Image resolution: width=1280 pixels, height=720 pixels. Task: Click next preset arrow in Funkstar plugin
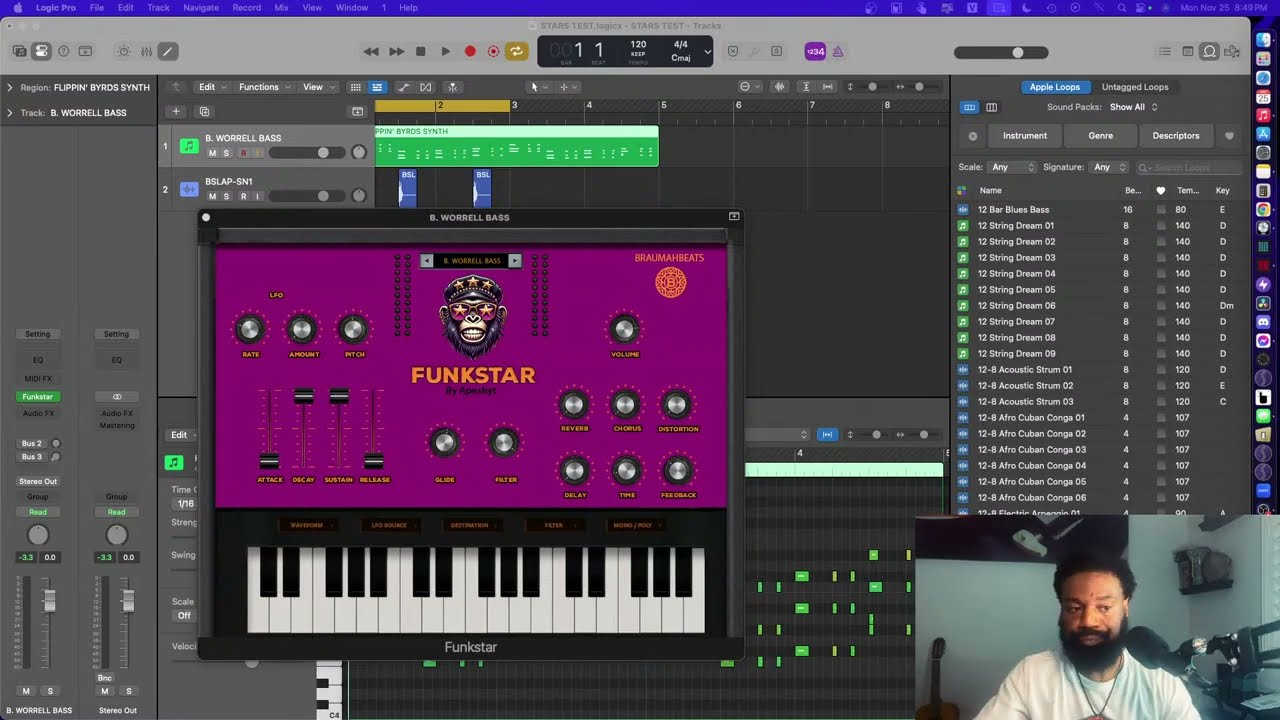[x=514, y=261]
